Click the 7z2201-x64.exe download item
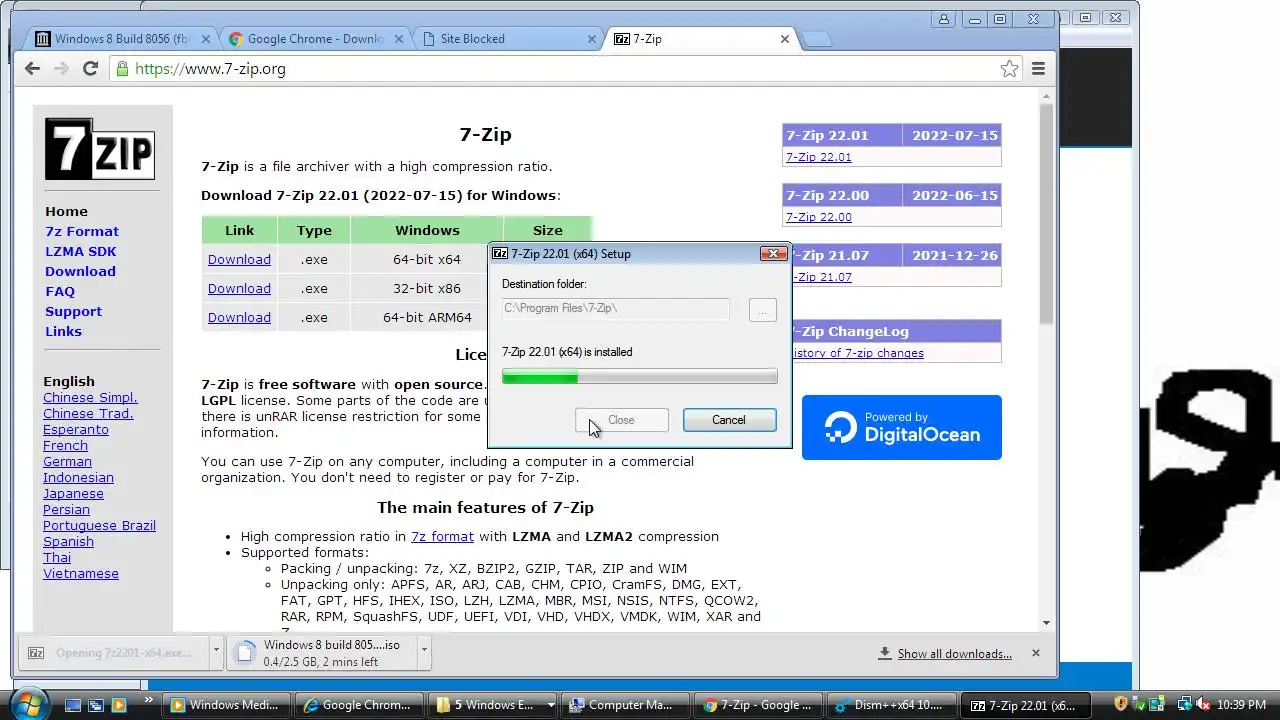The height and width of the screenshot is (720, 1280). [x=113, y=653]
